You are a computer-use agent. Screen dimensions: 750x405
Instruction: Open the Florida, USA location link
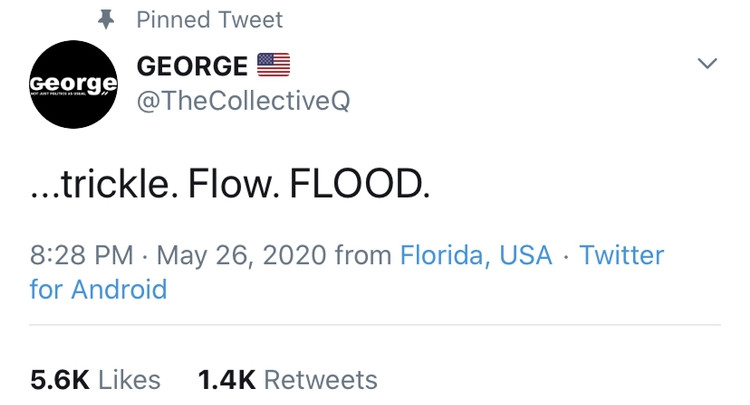tap(476, 255)
